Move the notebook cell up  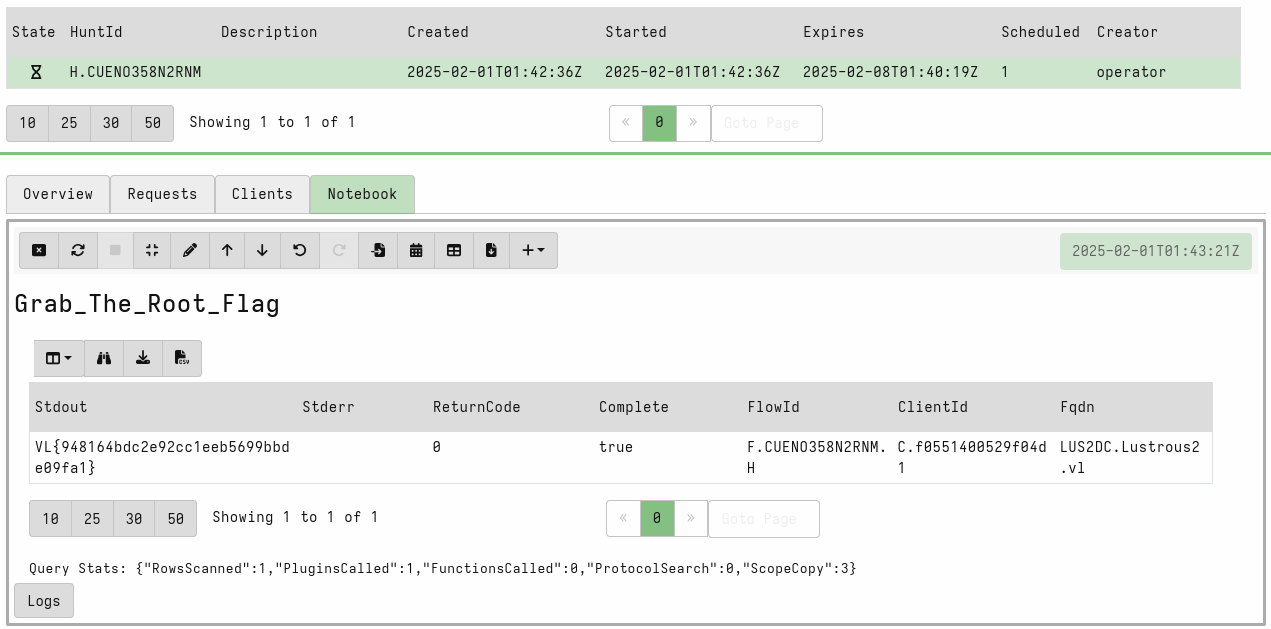point(227,251)
